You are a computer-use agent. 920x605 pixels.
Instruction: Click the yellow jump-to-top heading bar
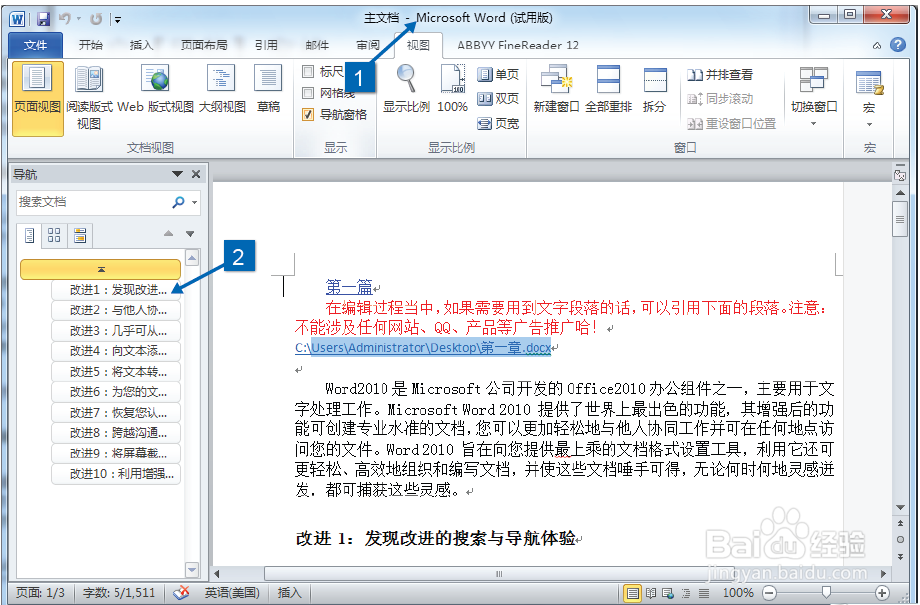click(x=100, y=269)
